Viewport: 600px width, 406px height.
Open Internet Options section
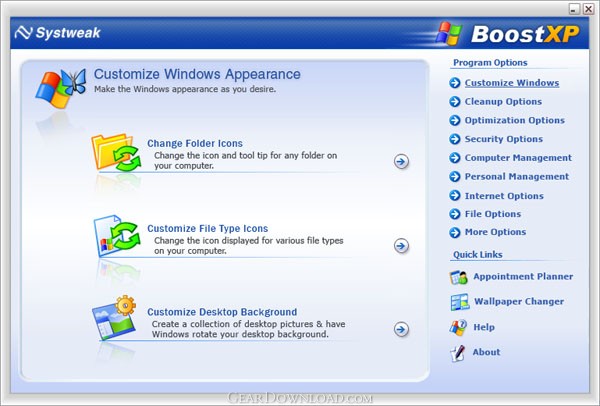pyautogui.click(x=504, y=196)
